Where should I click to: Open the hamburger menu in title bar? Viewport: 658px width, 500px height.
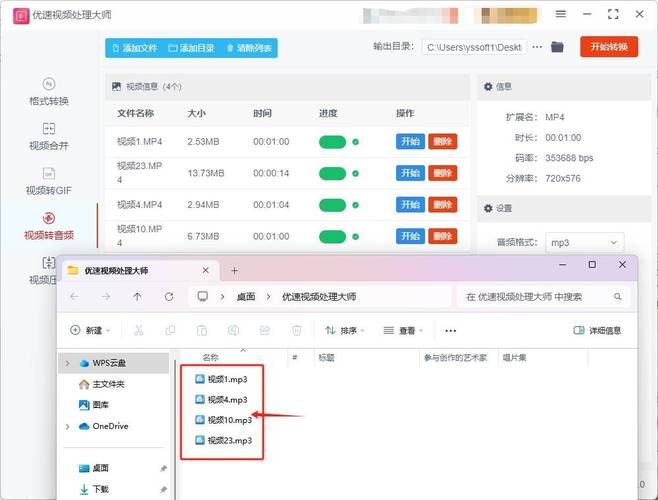pos(561,14)
